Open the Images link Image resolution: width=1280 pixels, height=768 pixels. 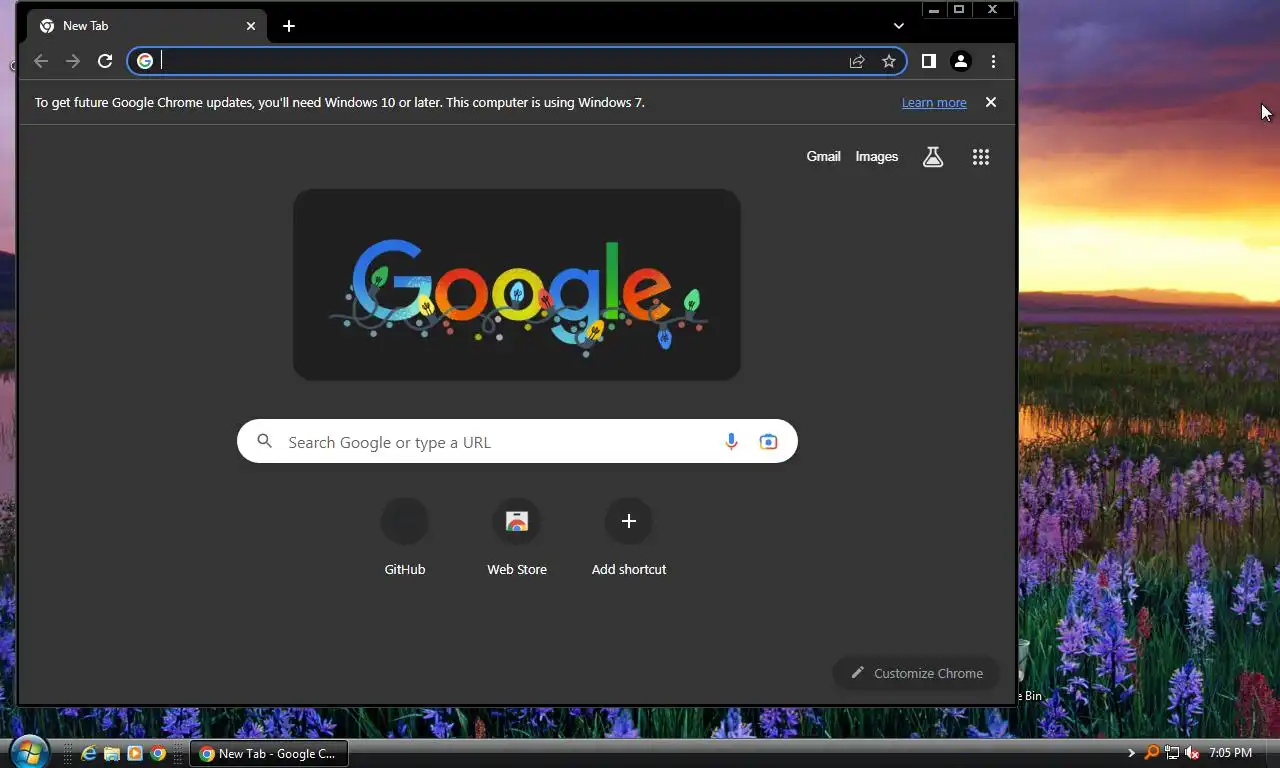coord(877,156)
